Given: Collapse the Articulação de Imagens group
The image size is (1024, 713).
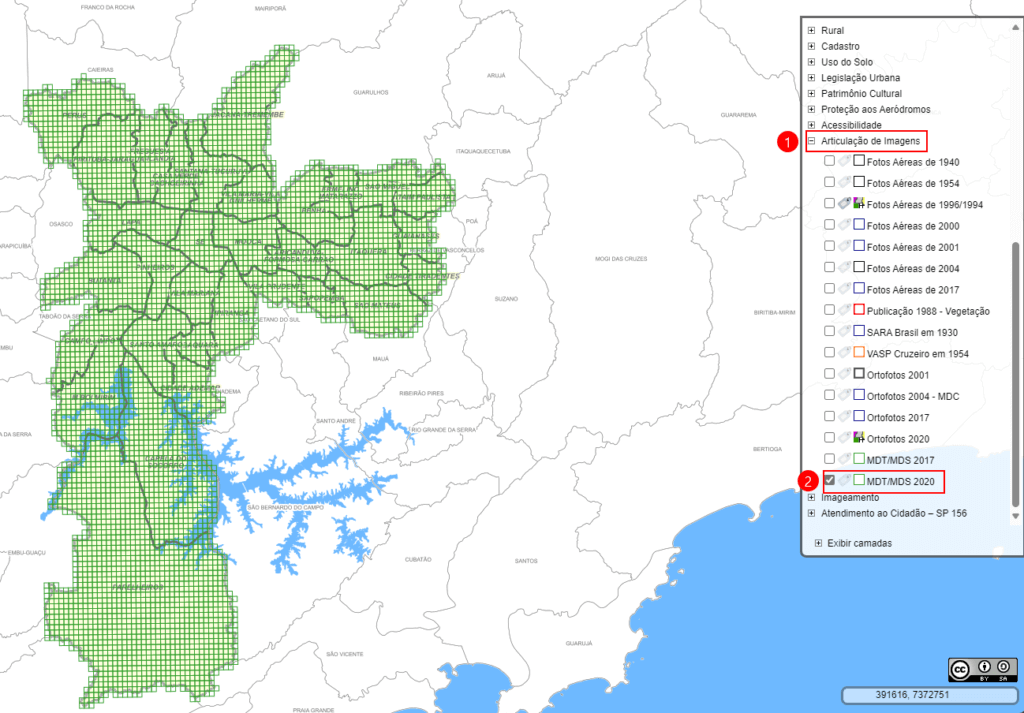Looking at the screenshot, I should (x=812, y=142).
